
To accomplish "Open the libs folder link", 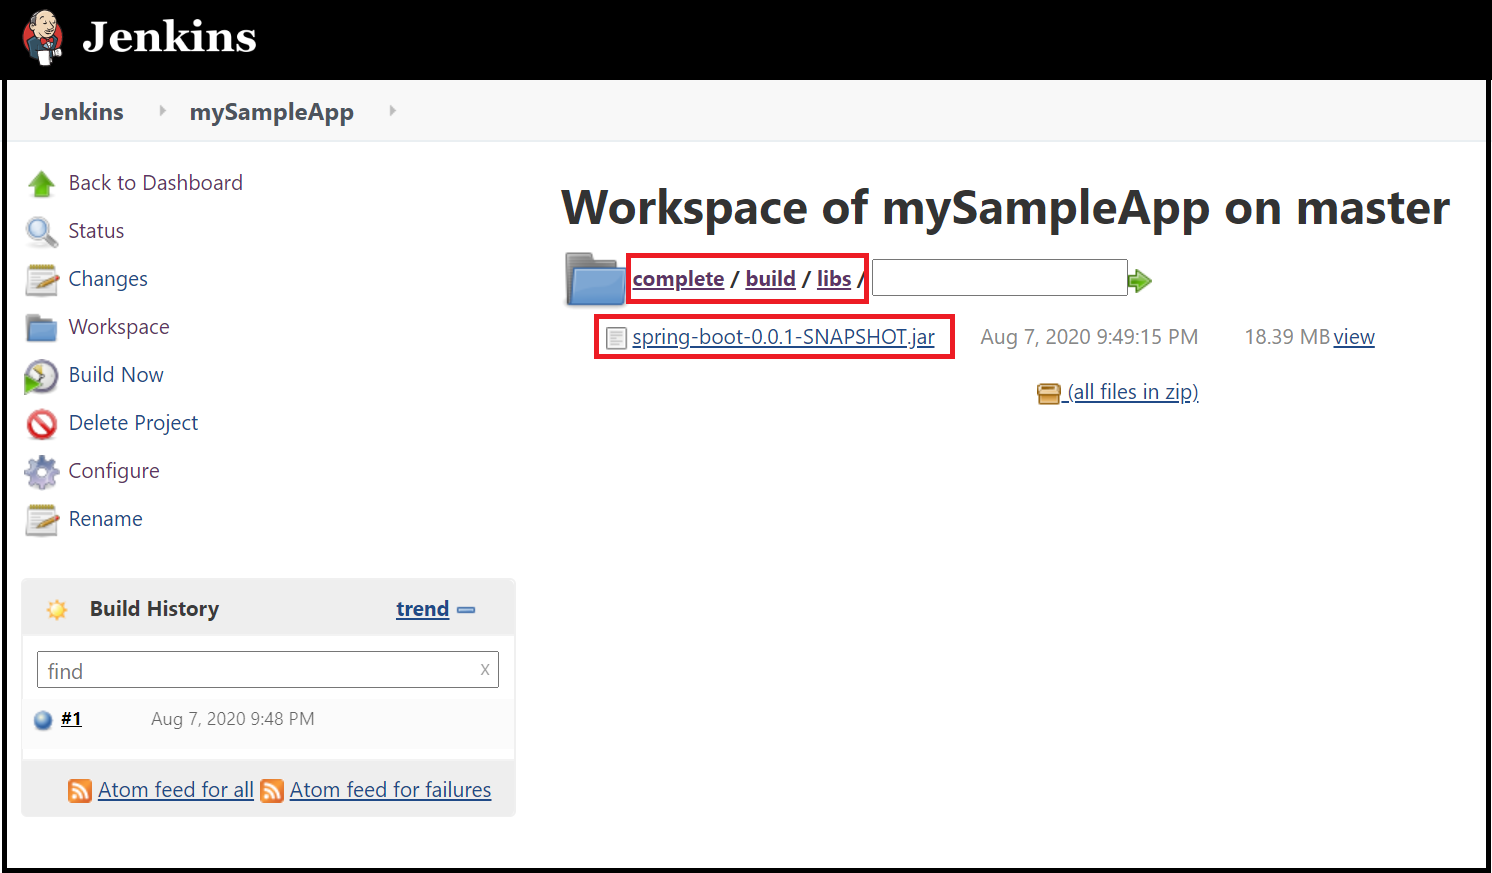I will click(834, 279).
